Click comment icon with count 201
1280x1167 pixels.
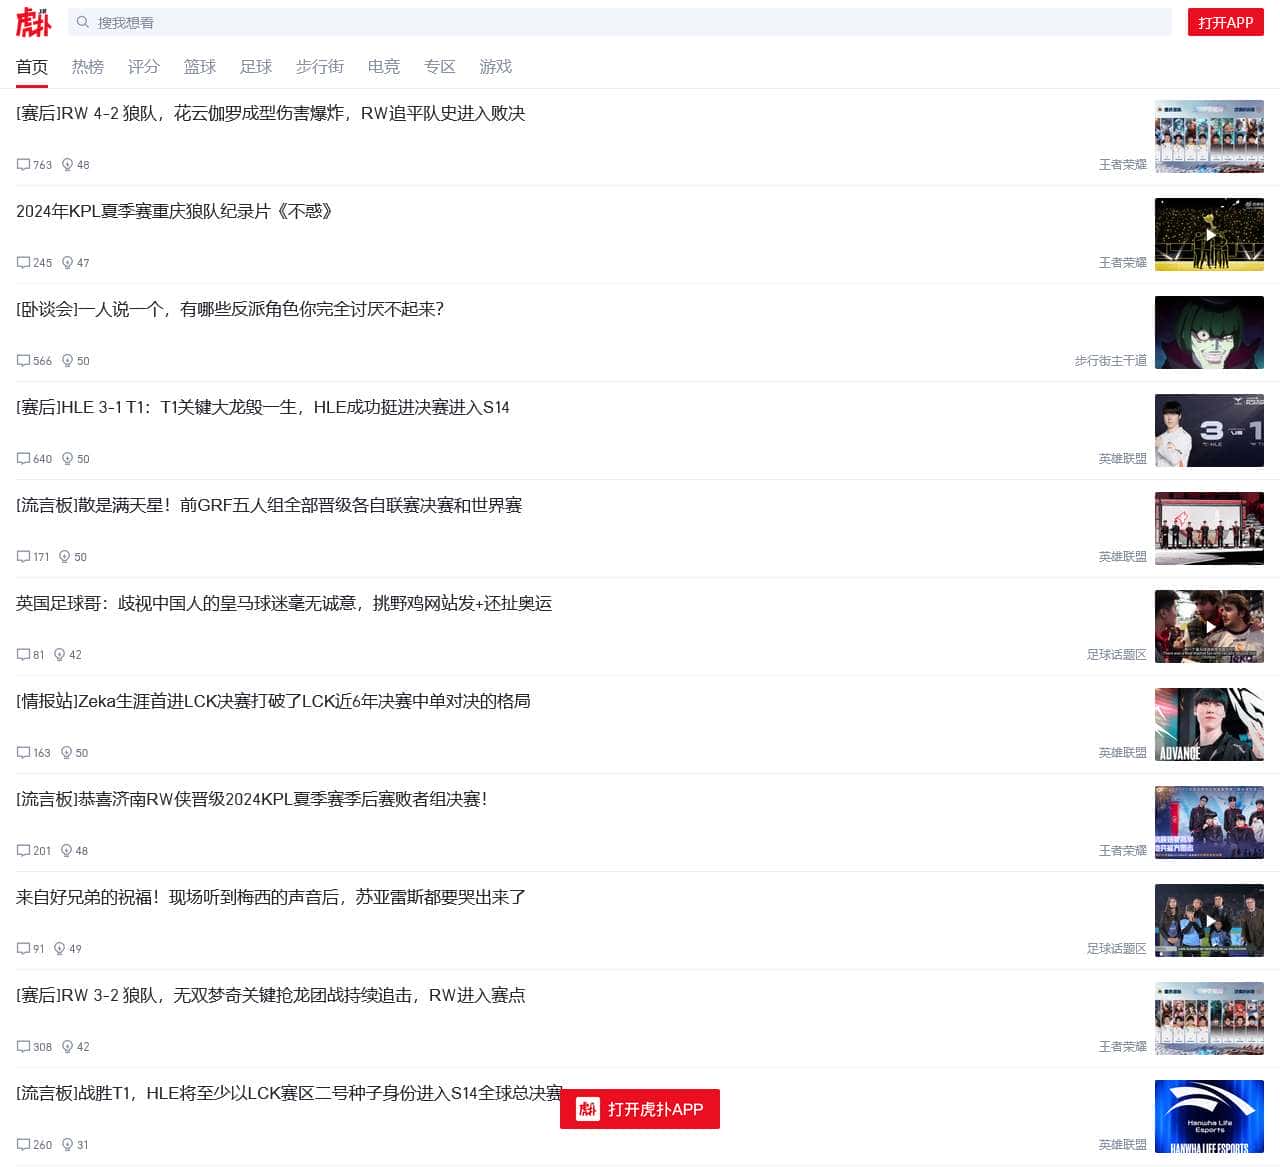(23, 851)
